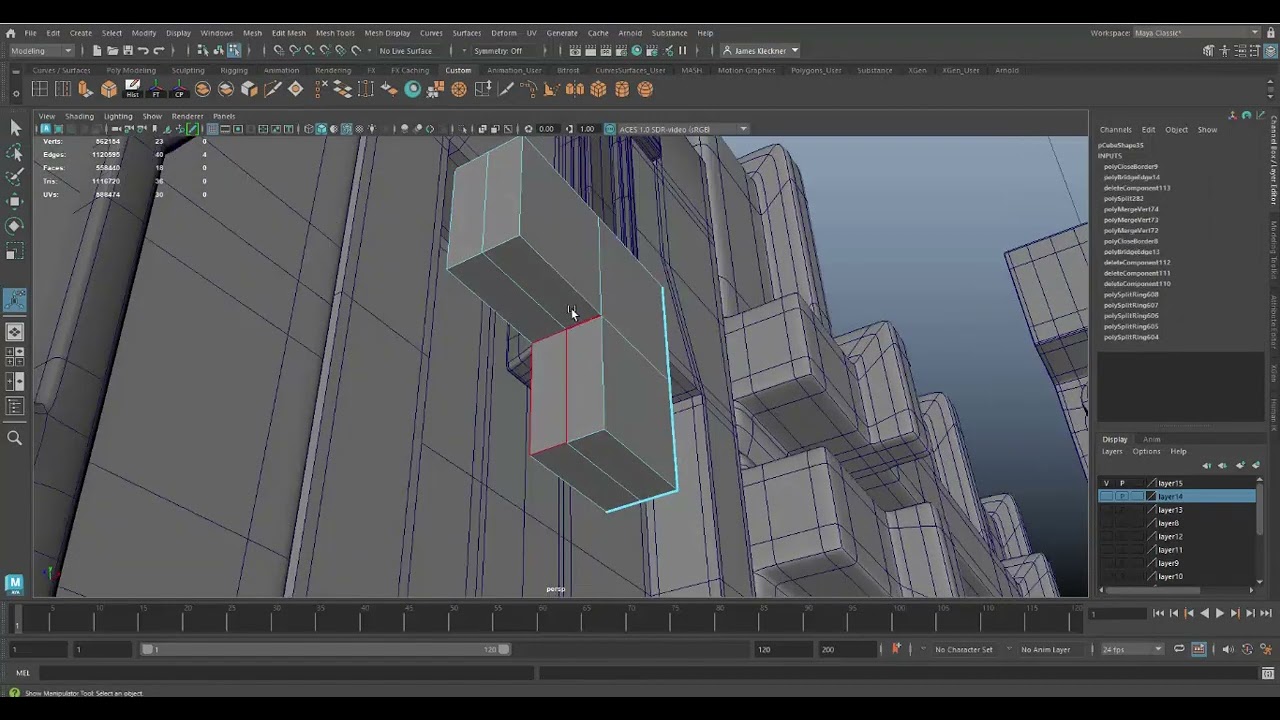Choose the Paint Selection tool
This screenshot has height=720, width=1280.
pos(15,177)
